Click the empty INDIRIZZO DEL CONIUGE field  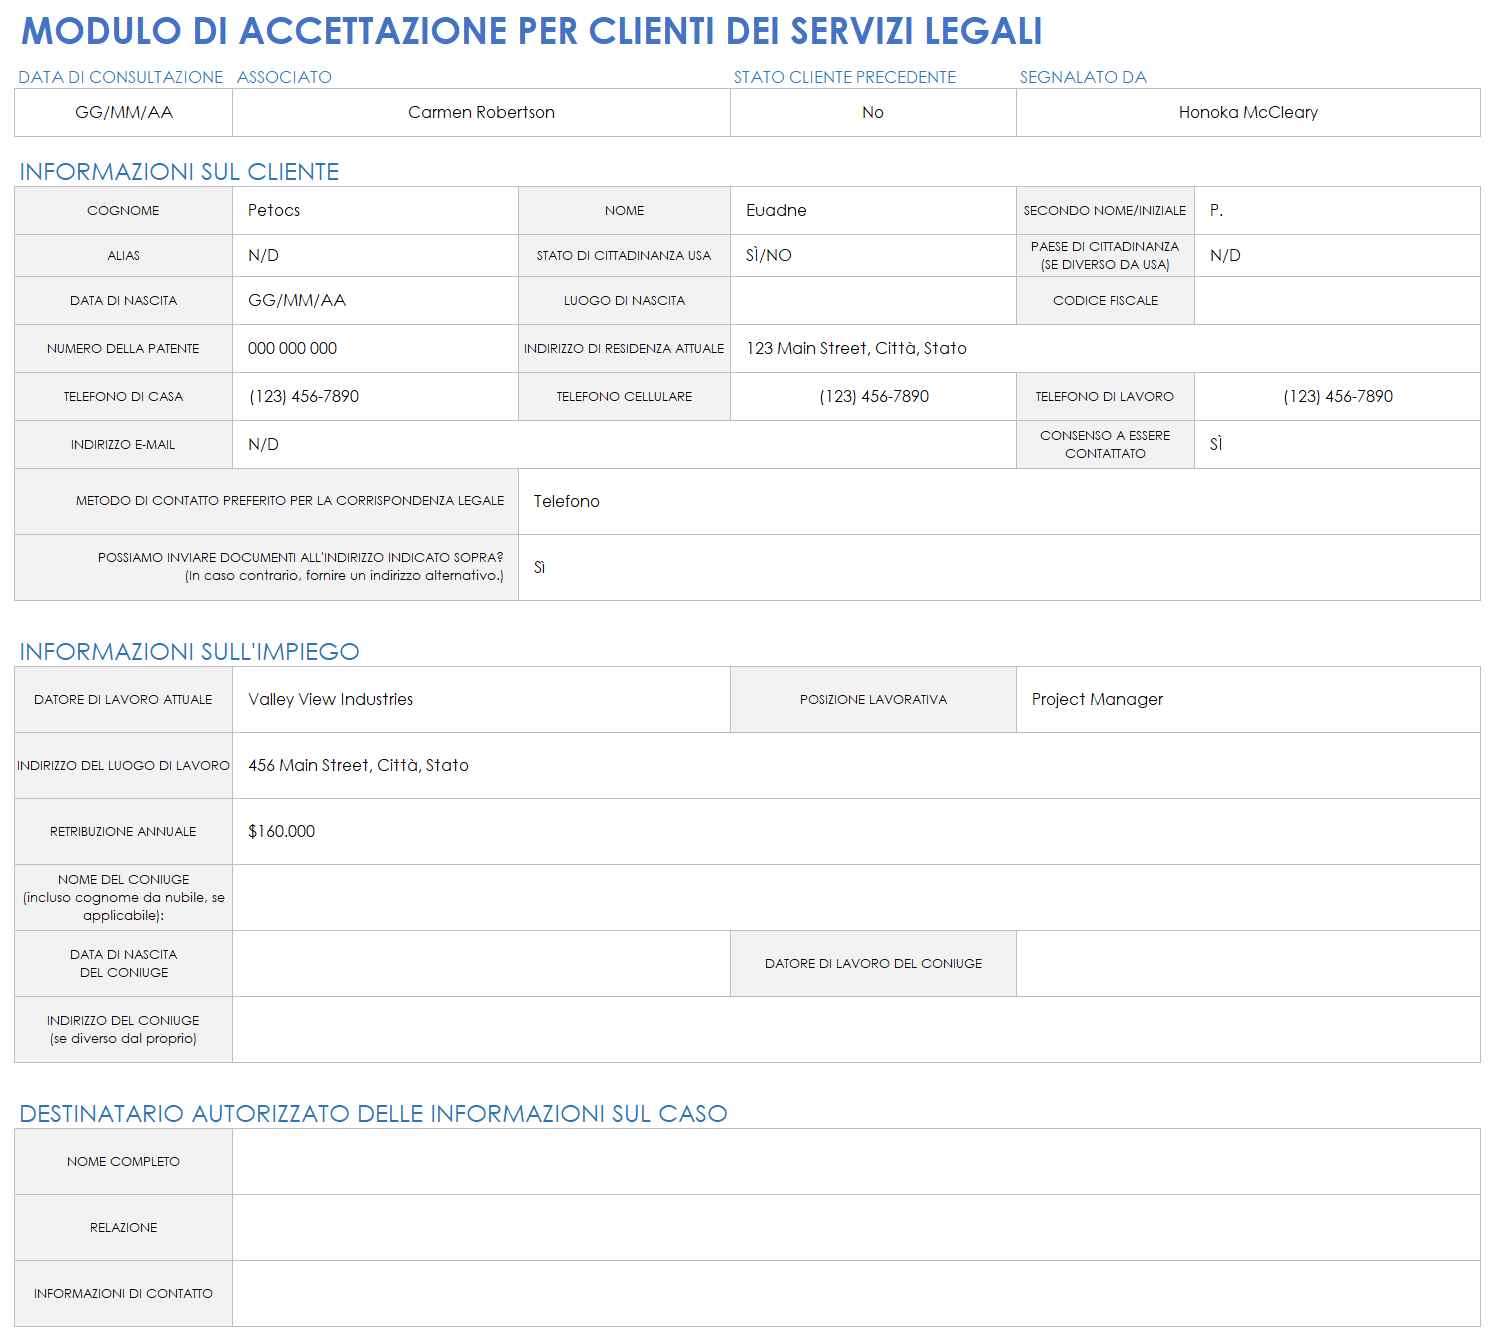coord(856,1029)
